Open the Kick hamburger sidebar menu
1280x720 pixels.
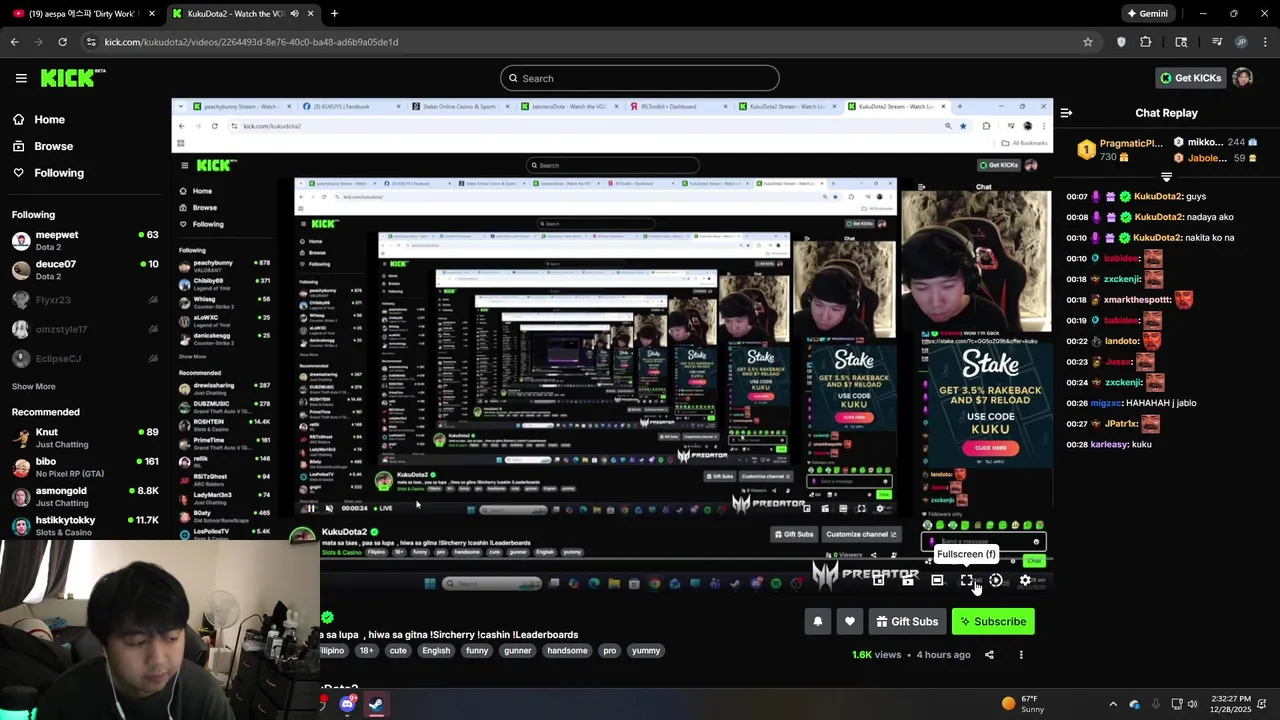click(21, 78)
